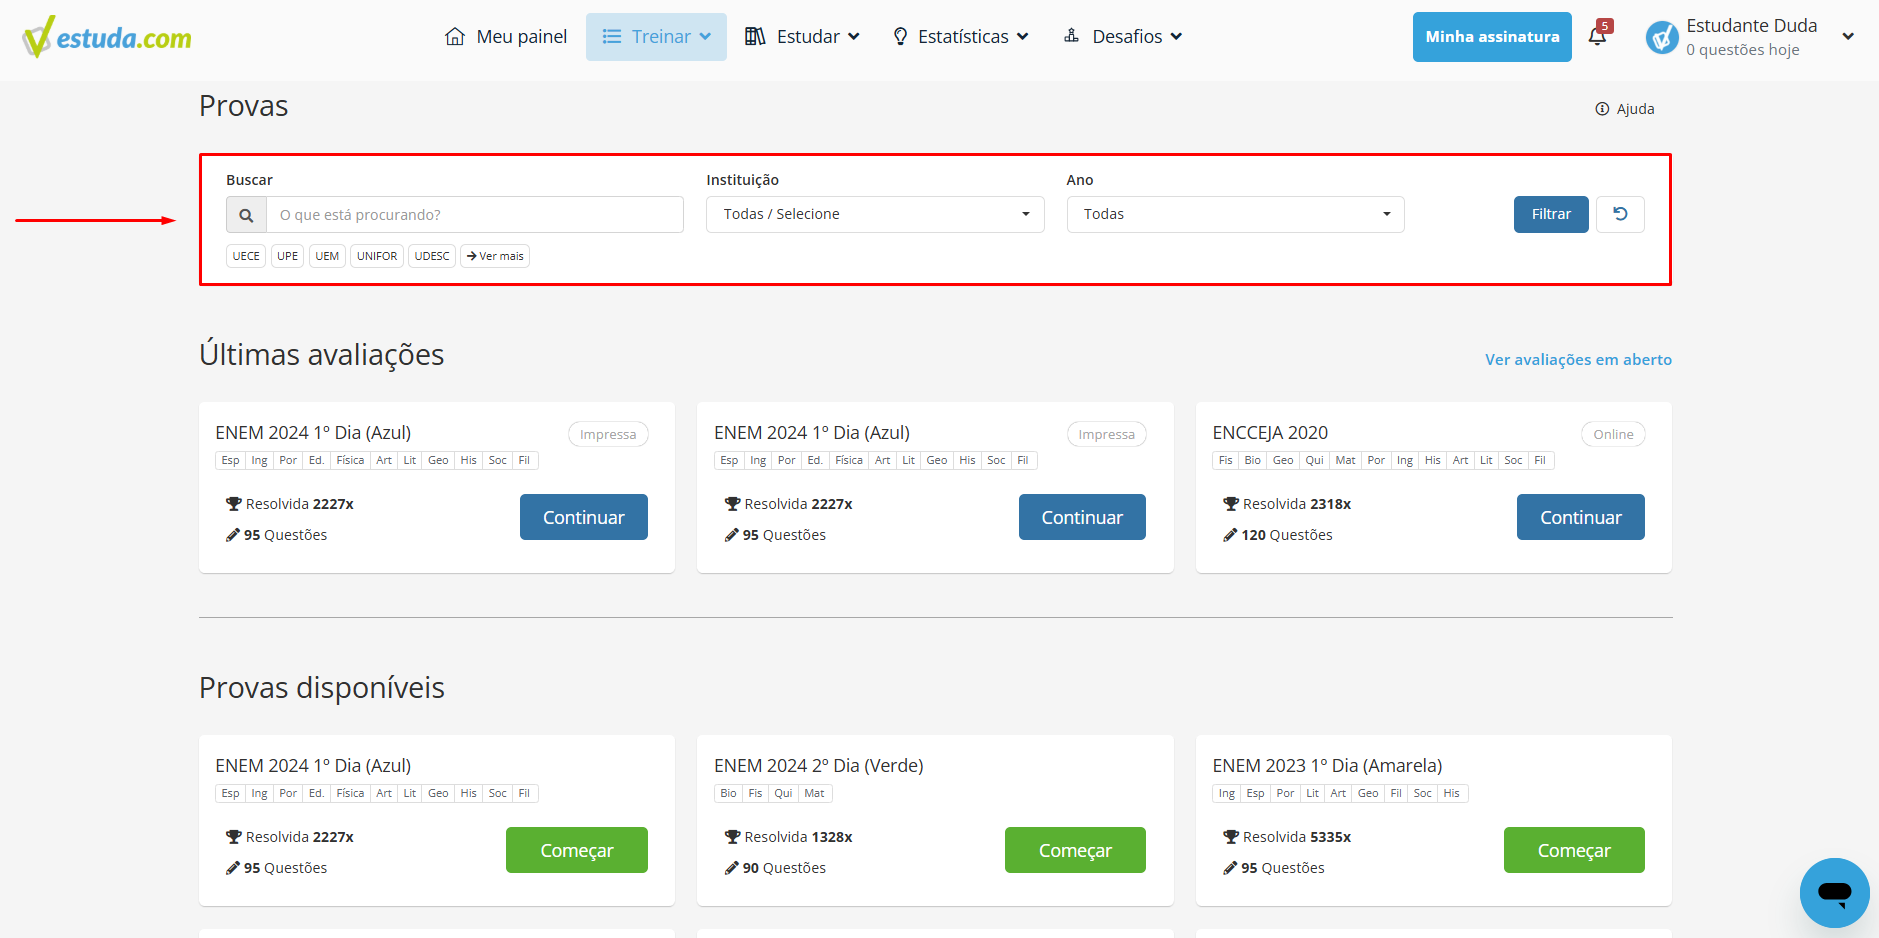
Task: Expand the Estudar menu
Action: point(802,37)
